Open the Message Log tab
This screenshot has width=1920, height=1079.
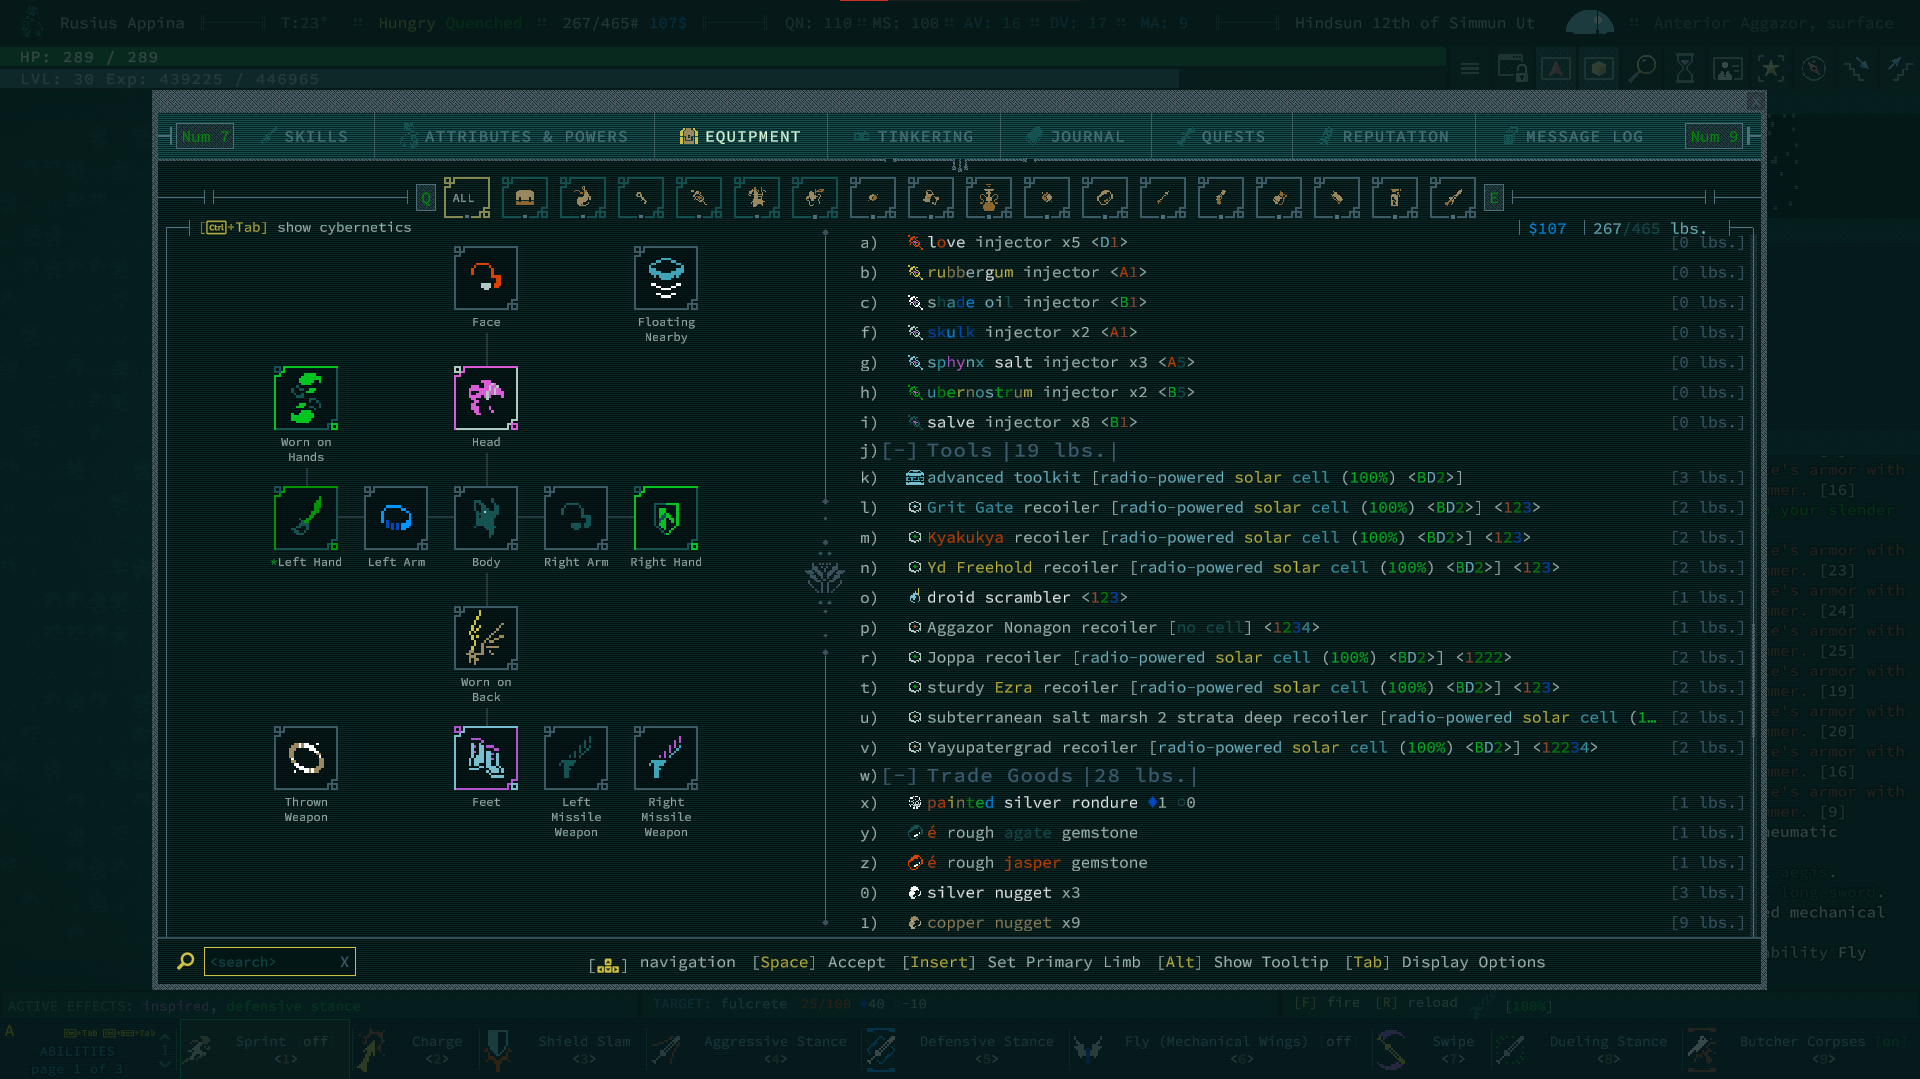(1573, 137)
